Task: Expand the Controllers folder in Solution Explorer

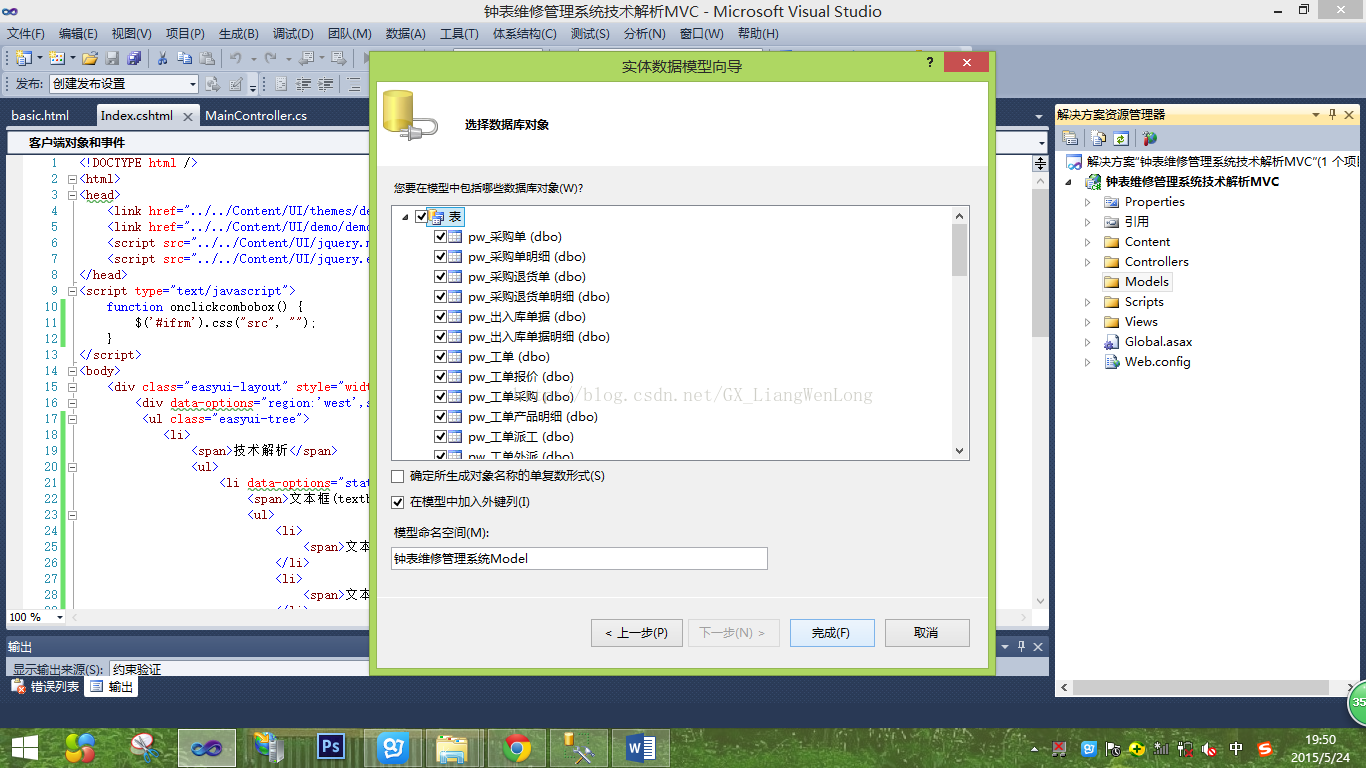Action: click(x=1088, y=262)
